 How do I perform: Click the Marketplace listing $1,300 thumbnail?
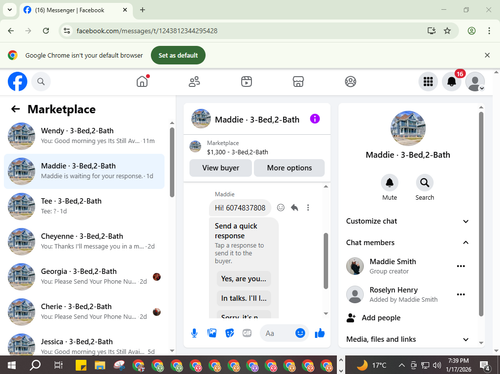click(x=195, y=147)
